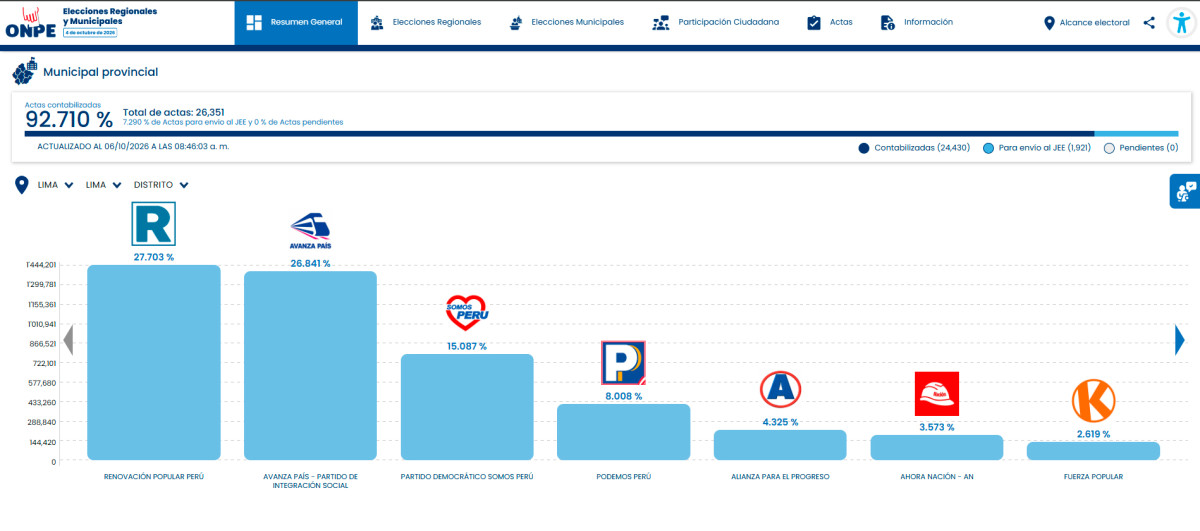Expand the first LIMA department dropdown
The height and width of the screenshot is (531, 1200).
pyautogui.click(x=55, y=185)
